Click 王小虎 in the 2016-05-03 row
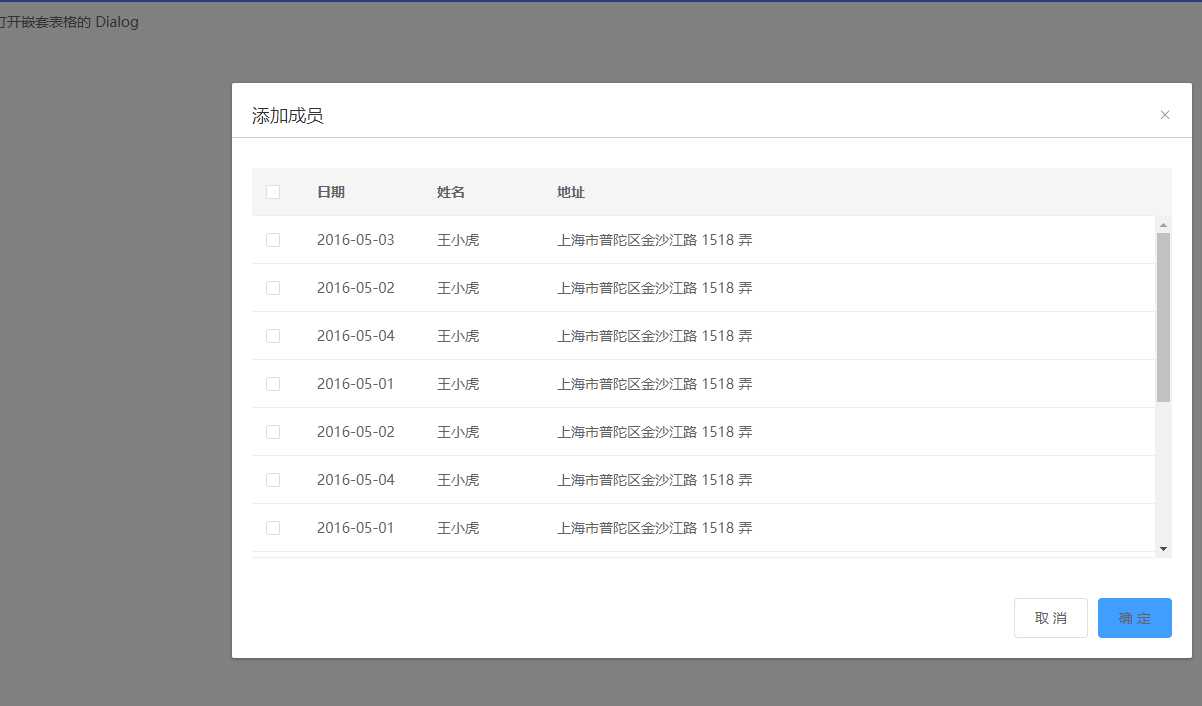 (458, 240)
